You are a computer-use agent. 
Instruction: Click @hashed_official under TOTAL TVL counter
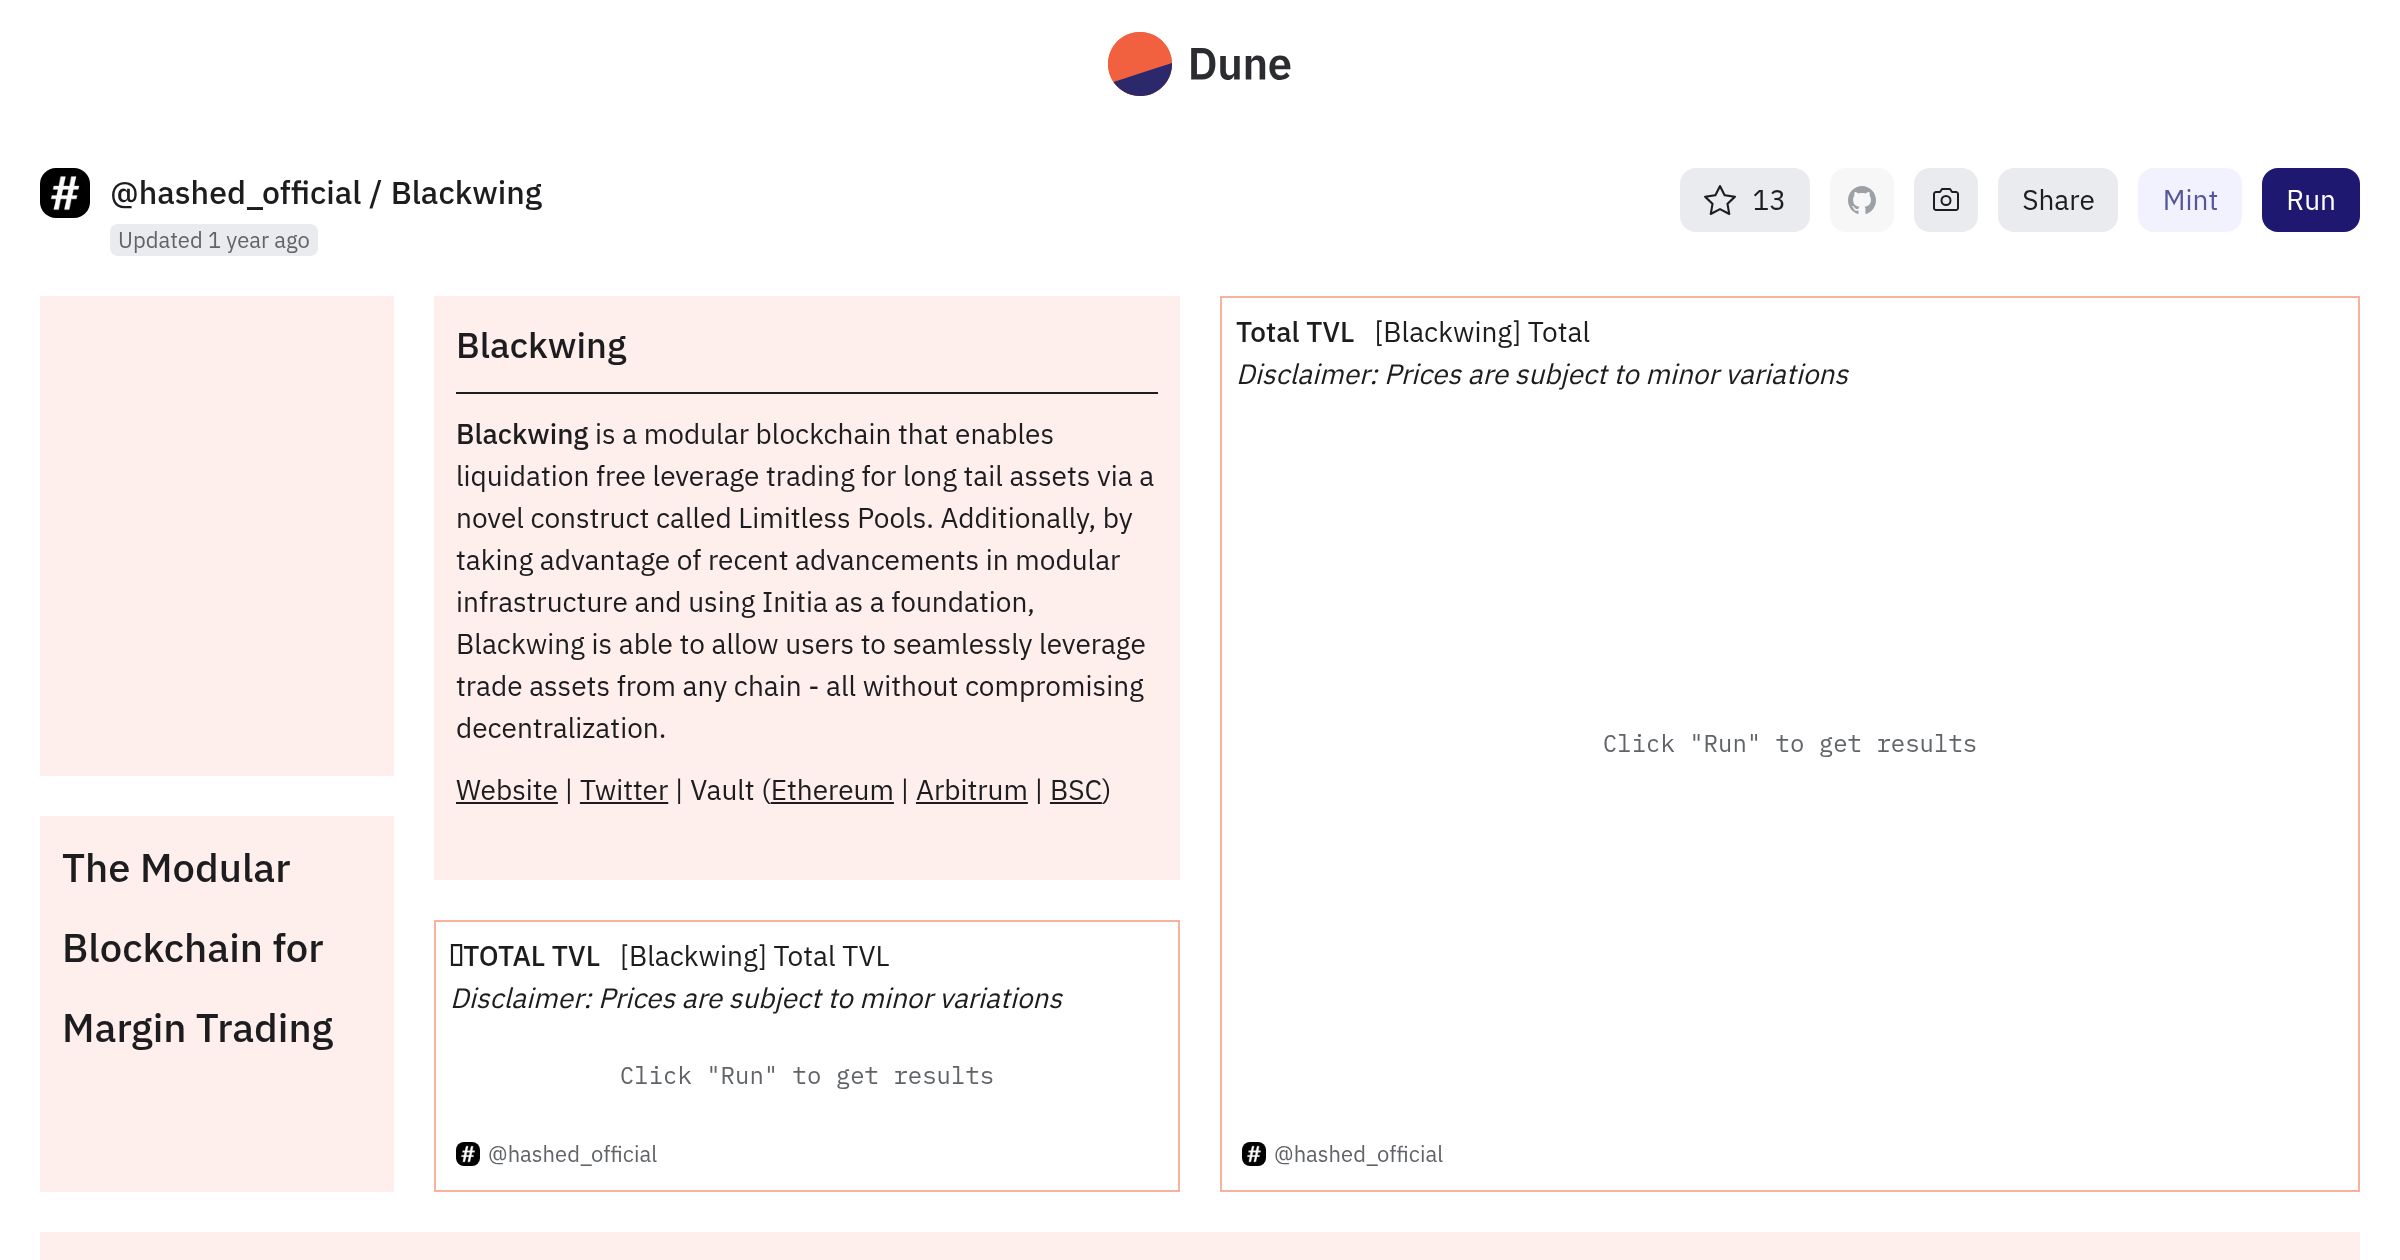coord(572,1154)
